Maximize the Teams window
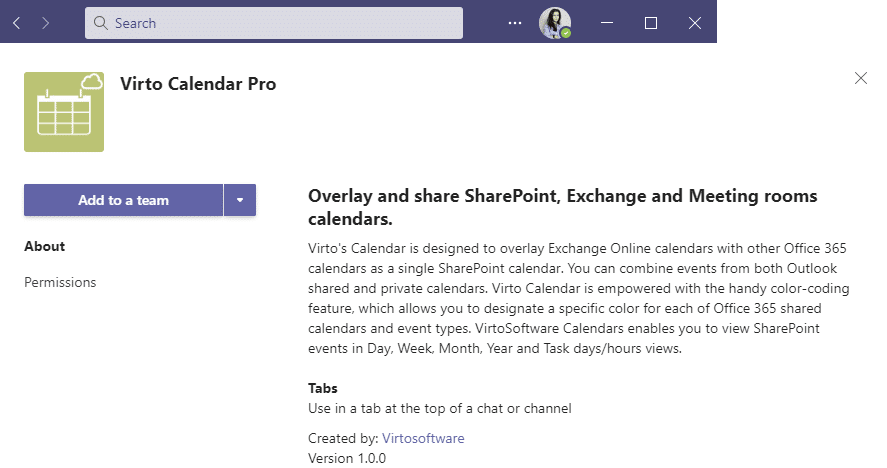This screenshot has height=468, width=887. coord(651,23)
